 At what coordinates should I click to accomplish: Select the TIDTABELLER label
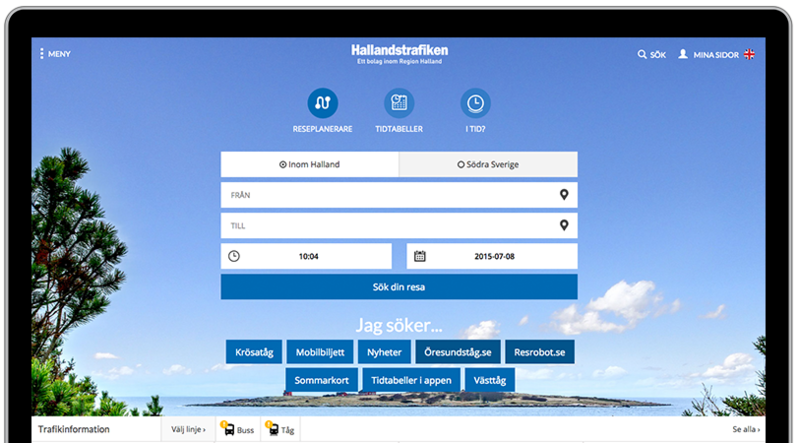pos(399,129)
